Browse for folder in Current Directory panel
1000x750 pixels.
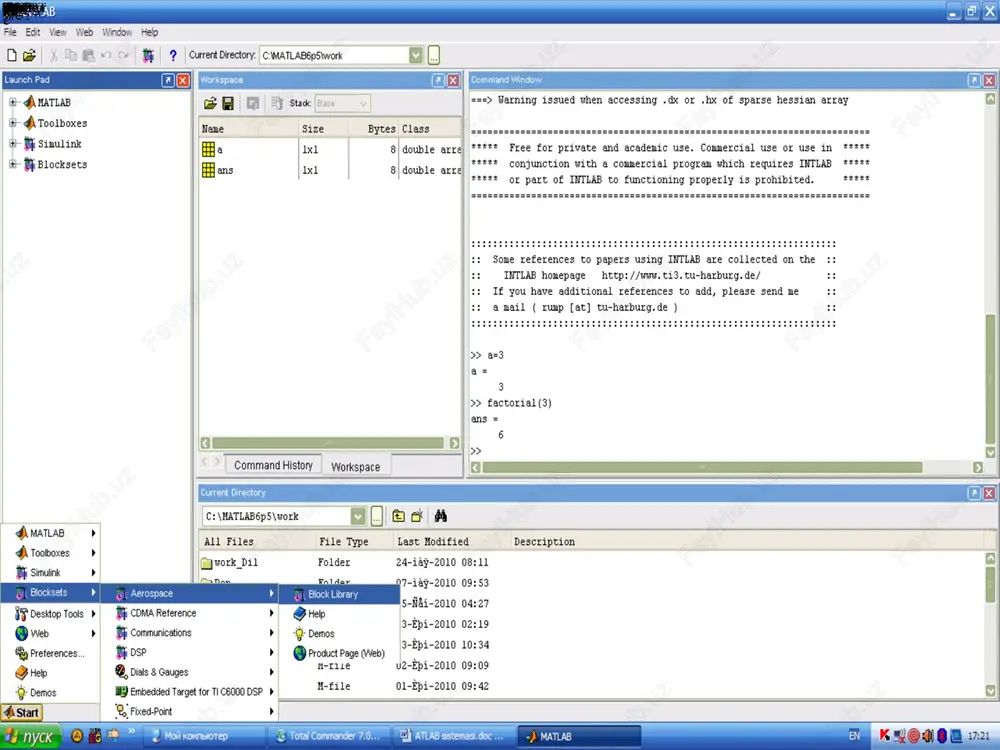tap(377, 516)
